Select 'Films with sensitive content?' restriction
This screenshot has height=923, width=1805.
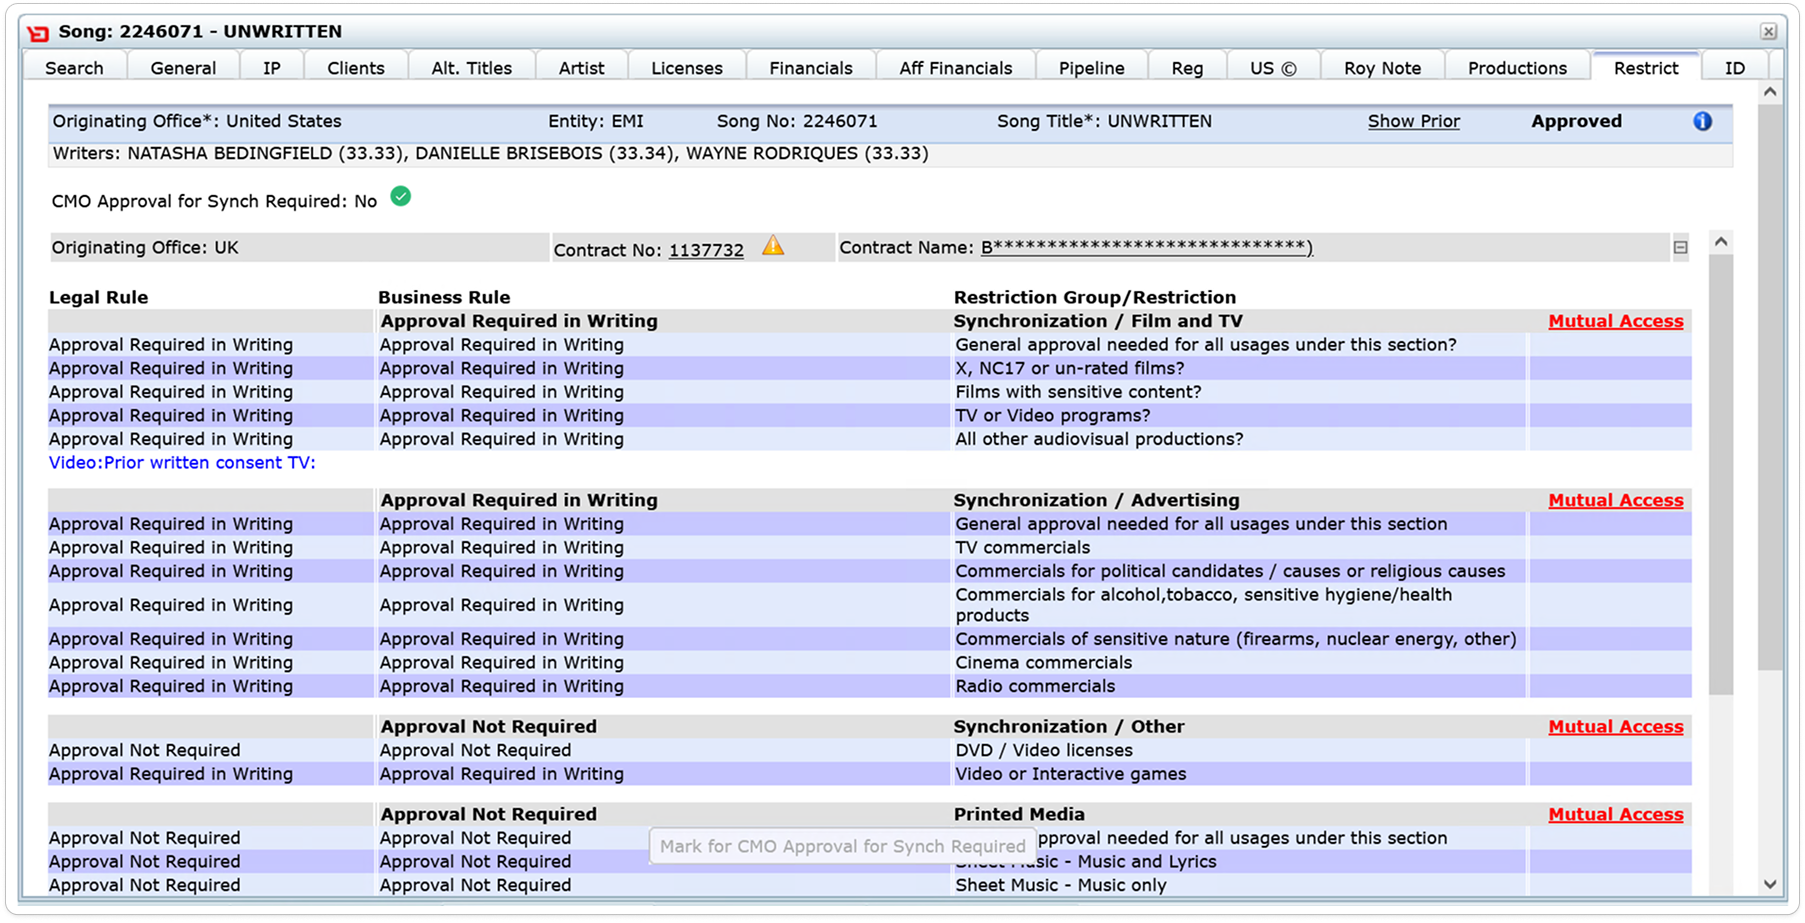click(x=870, y=392)
